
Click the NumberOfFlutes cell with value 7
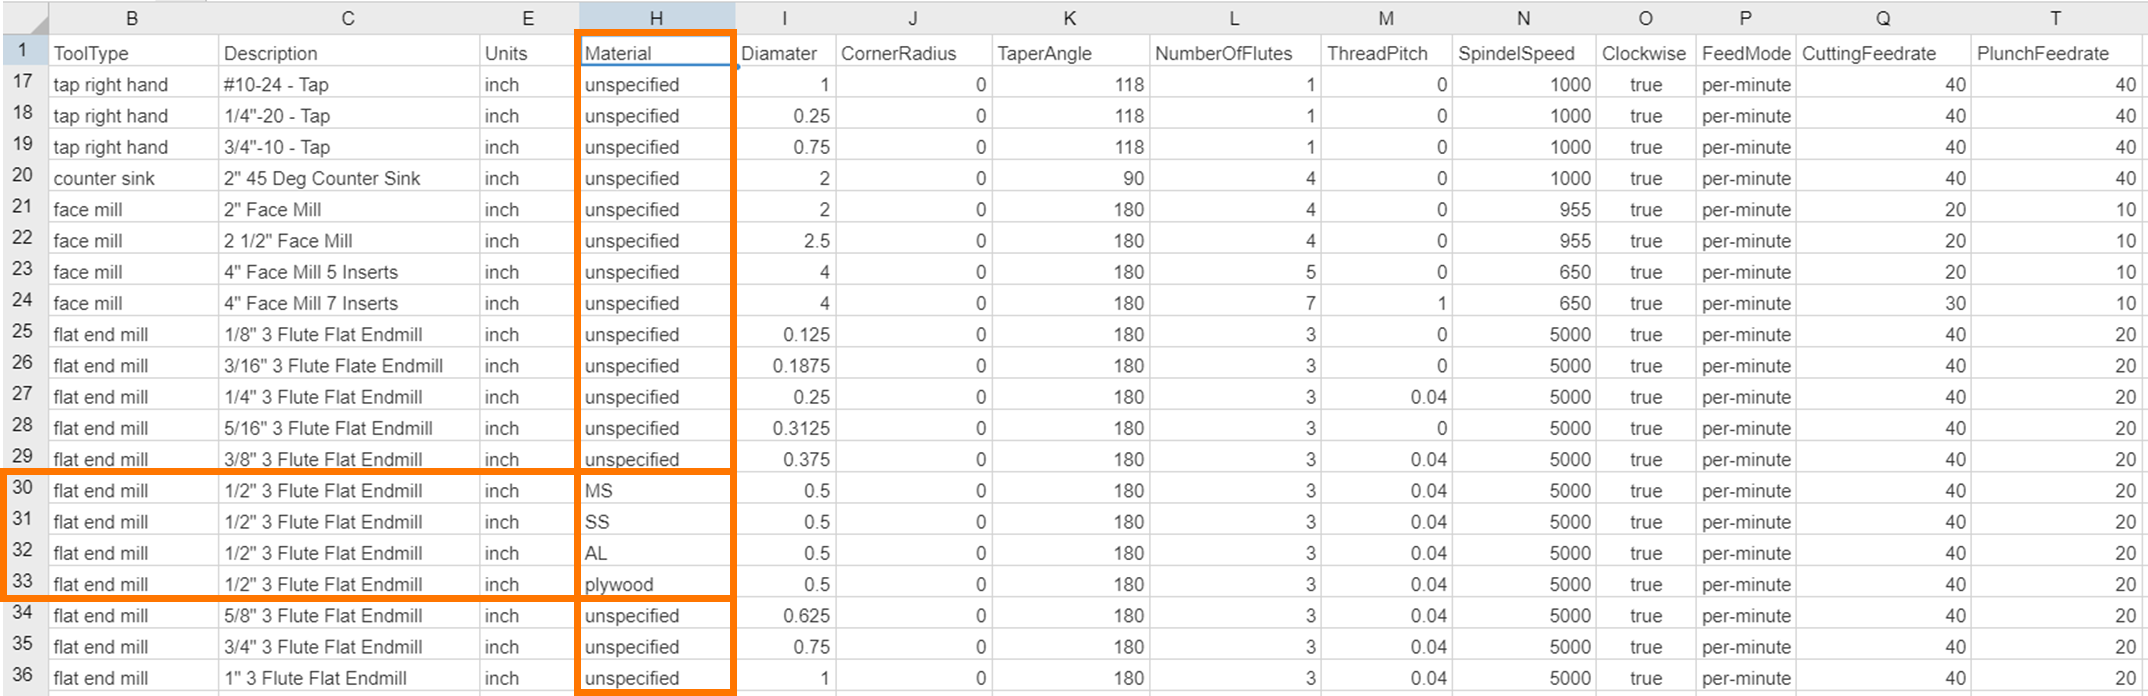(x=1234, y=303)
